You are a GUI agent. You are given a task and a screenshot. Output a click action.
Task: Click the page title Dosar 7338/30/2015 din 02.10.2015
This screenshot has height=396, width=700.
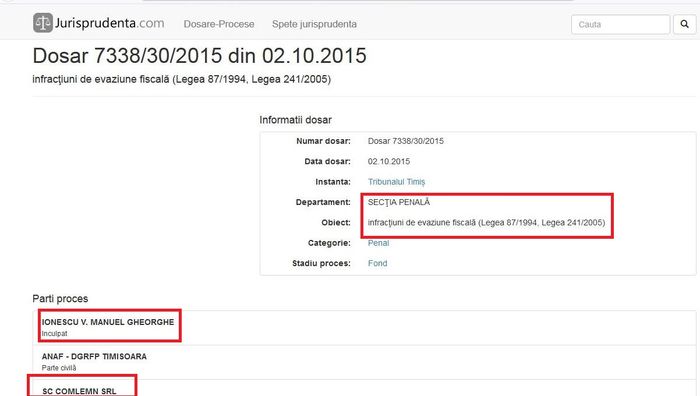(x=200, y=56)
